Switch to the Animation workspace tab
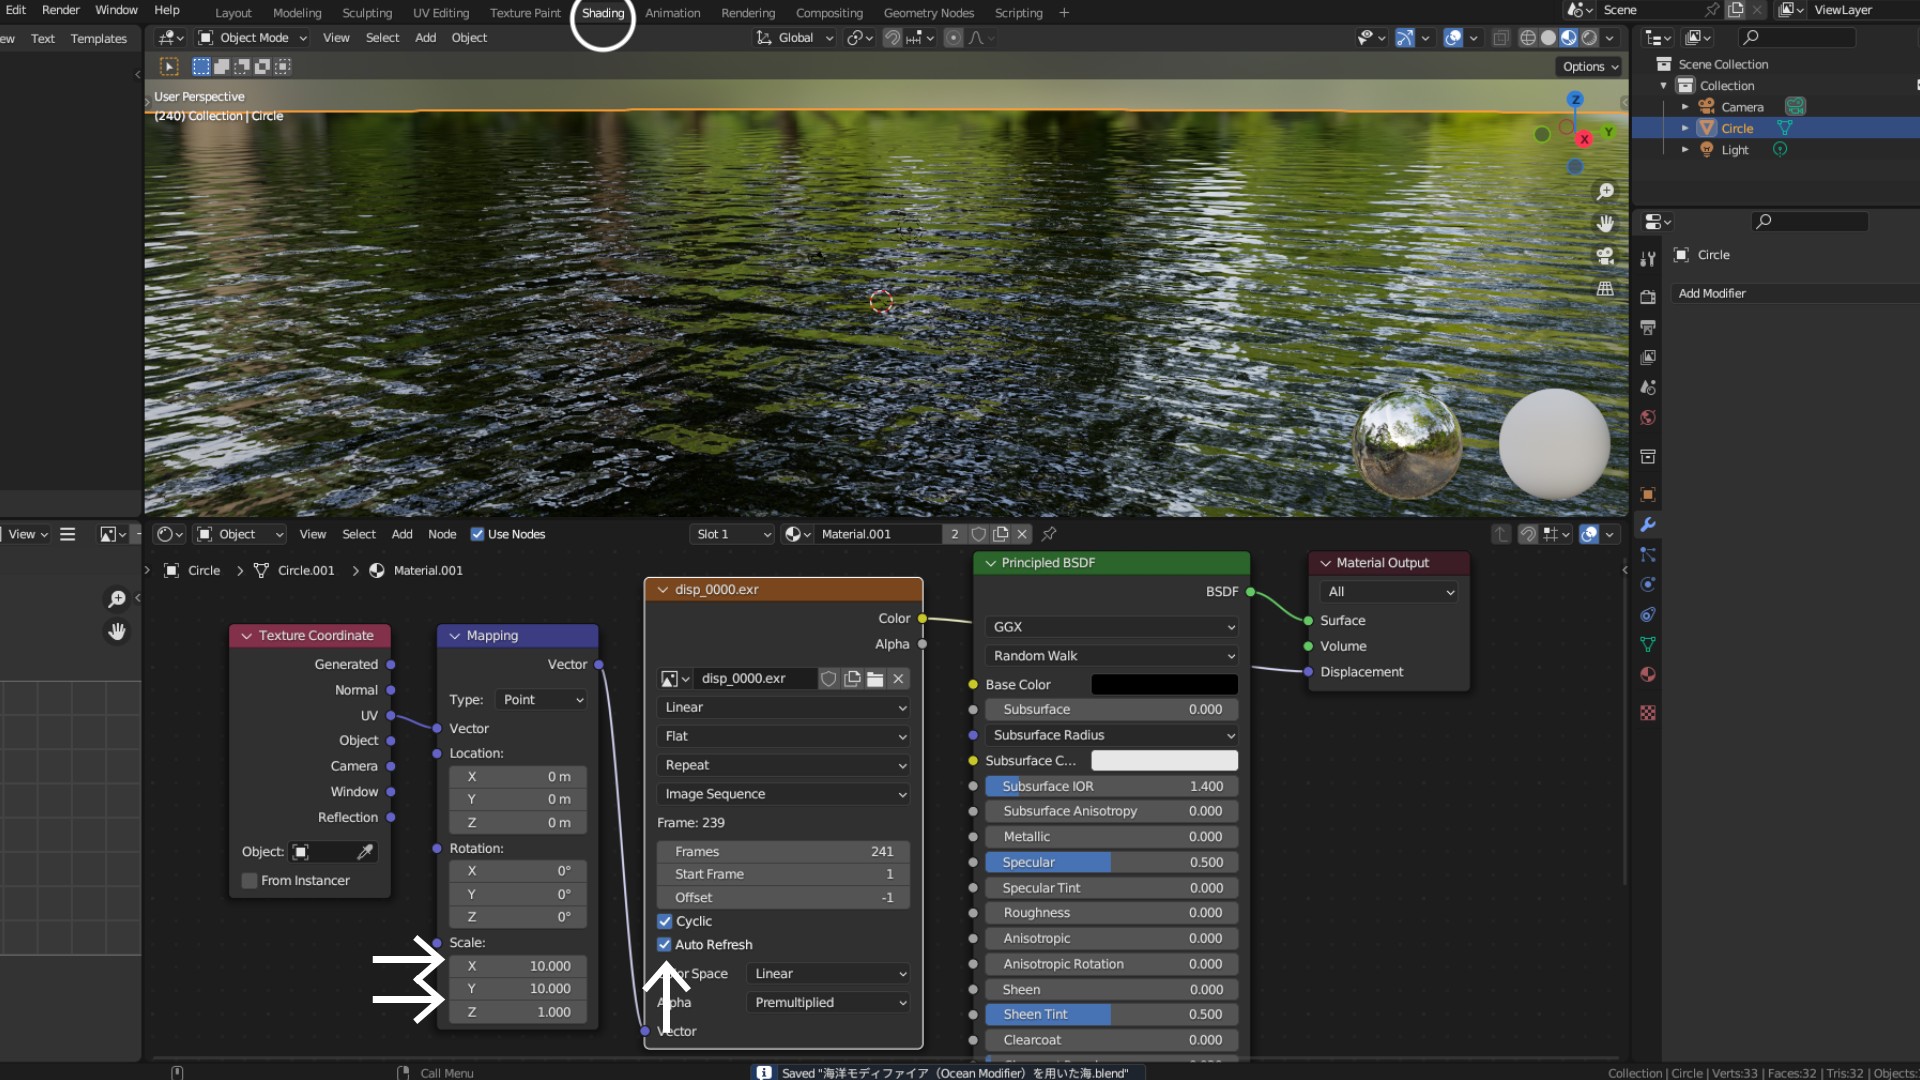Image resolution: width=1920 pixels, height=1080 pixels. tap(672, 13)
